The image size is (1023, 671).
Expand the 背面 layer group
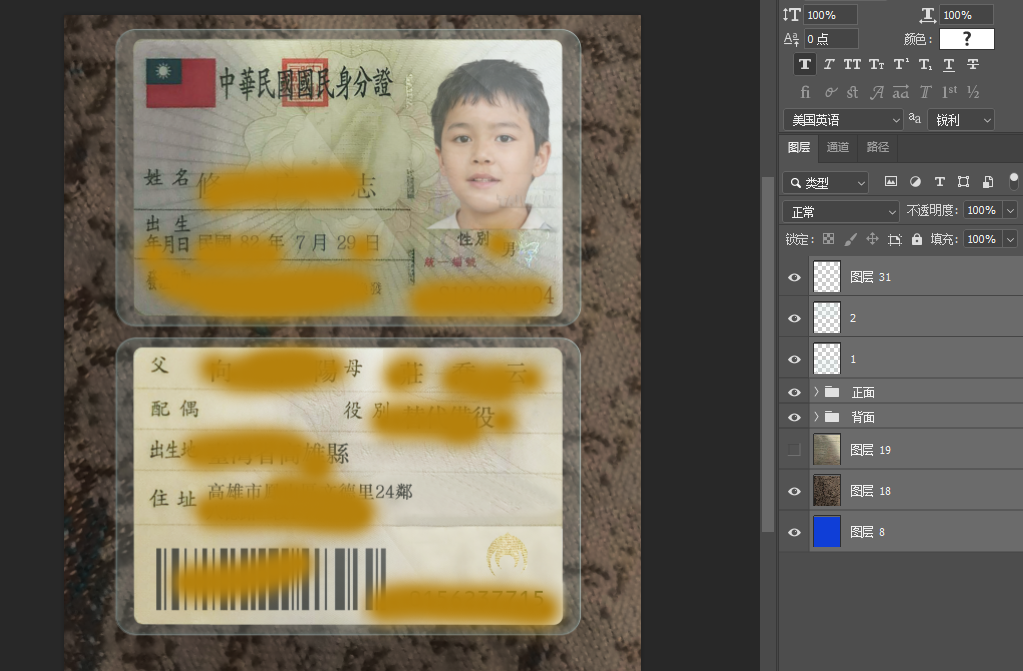coord(816,416)
